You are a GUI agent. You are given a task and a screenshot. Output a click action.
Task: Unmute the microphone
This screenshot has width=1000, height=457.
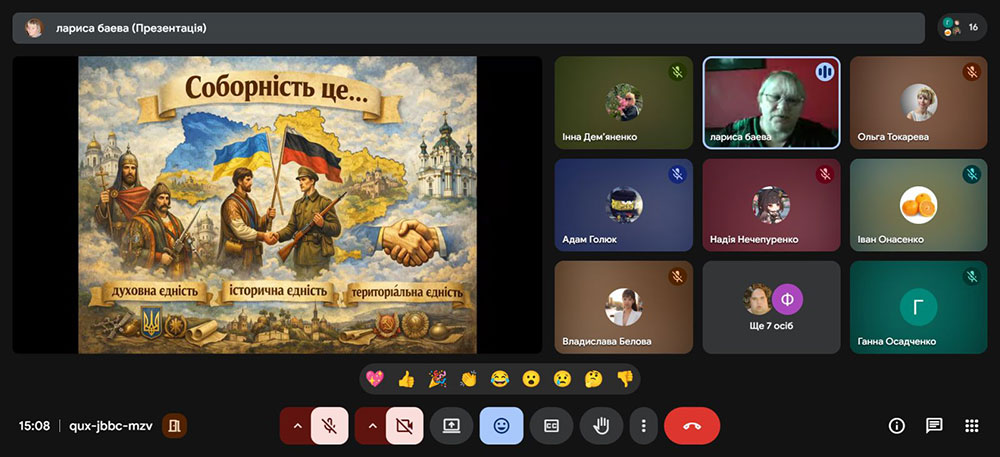pyautogui.click(x=329, y=426)
